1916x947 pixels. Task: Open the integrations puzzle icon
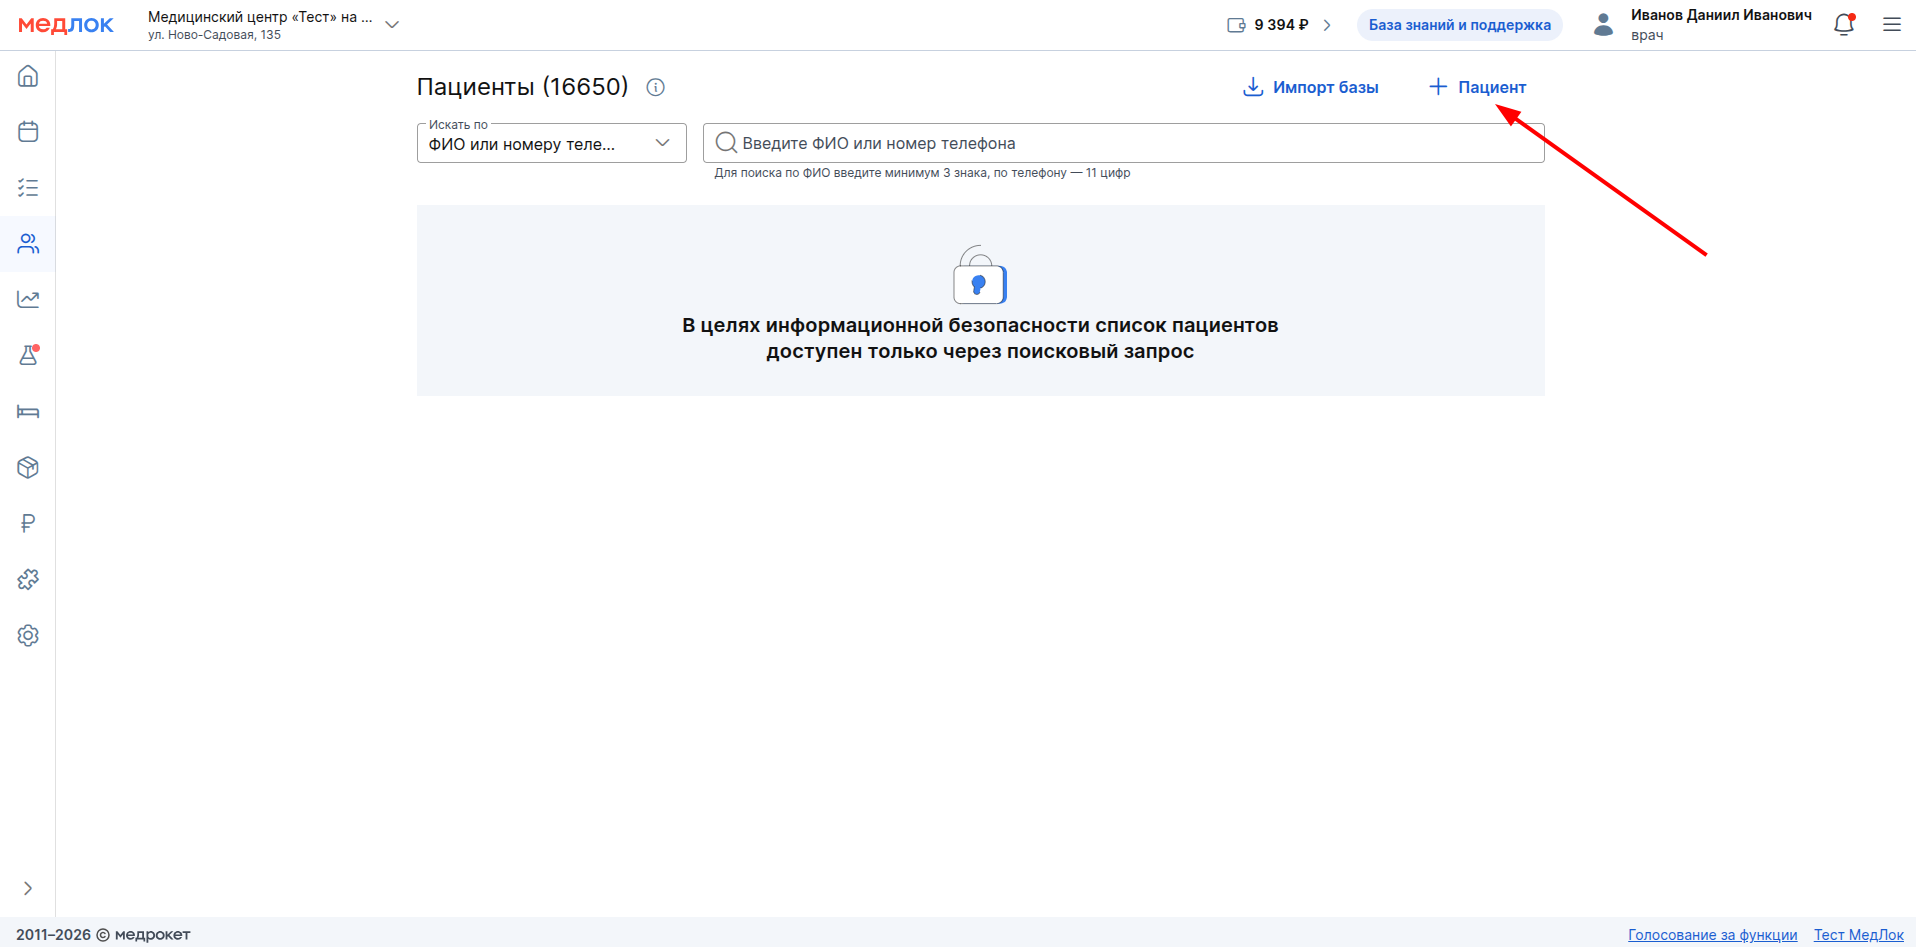click(28, 579)
